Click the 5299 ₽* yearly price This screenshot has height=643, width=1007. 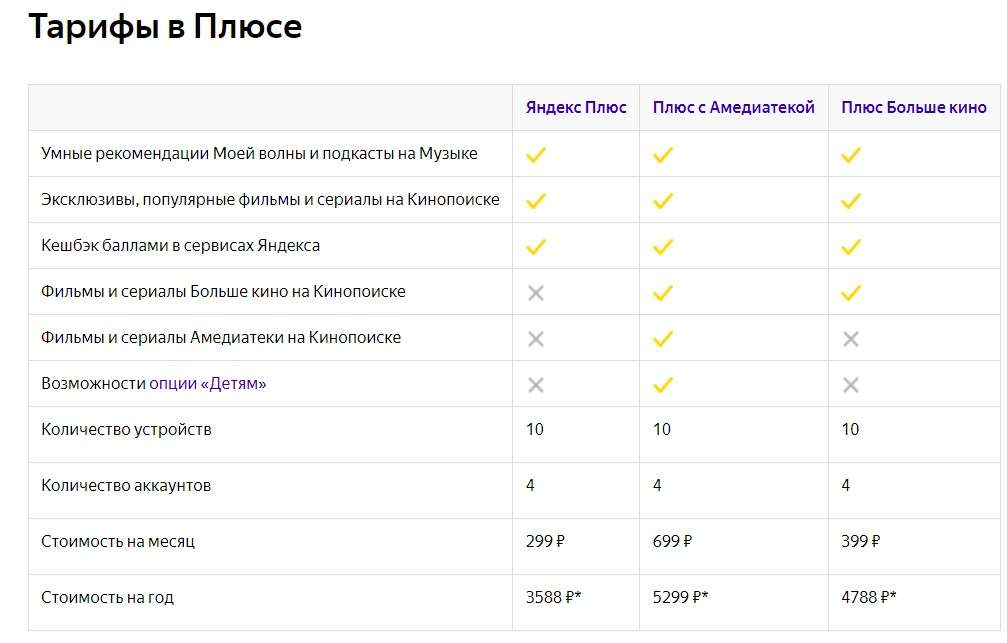(x=681, y=597)
